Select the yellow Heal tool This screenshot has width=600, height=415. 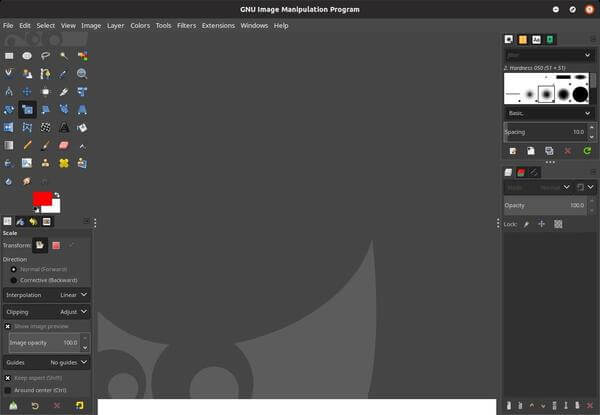[64, 163]
